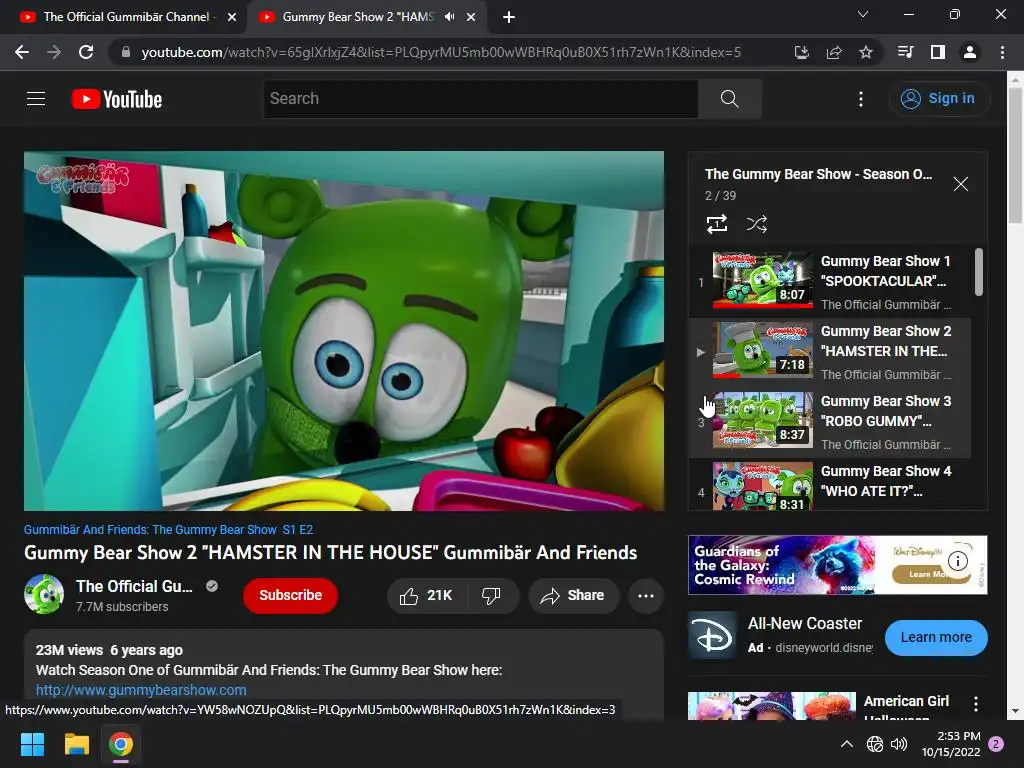Go forward in browser

click(x=54, y=52)
